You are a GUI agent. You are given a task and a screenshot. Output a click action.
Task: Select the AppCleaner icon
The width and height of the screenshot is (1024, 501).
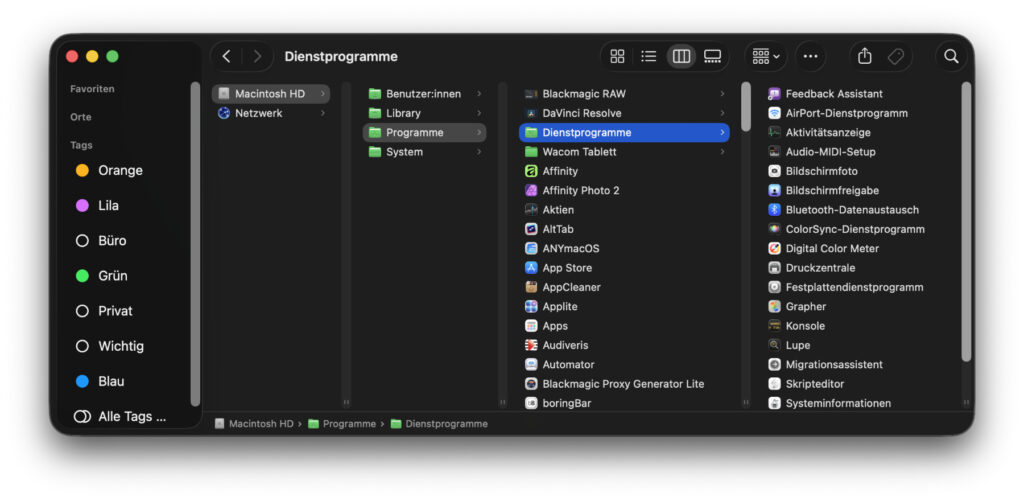click(x=531, y=287)
